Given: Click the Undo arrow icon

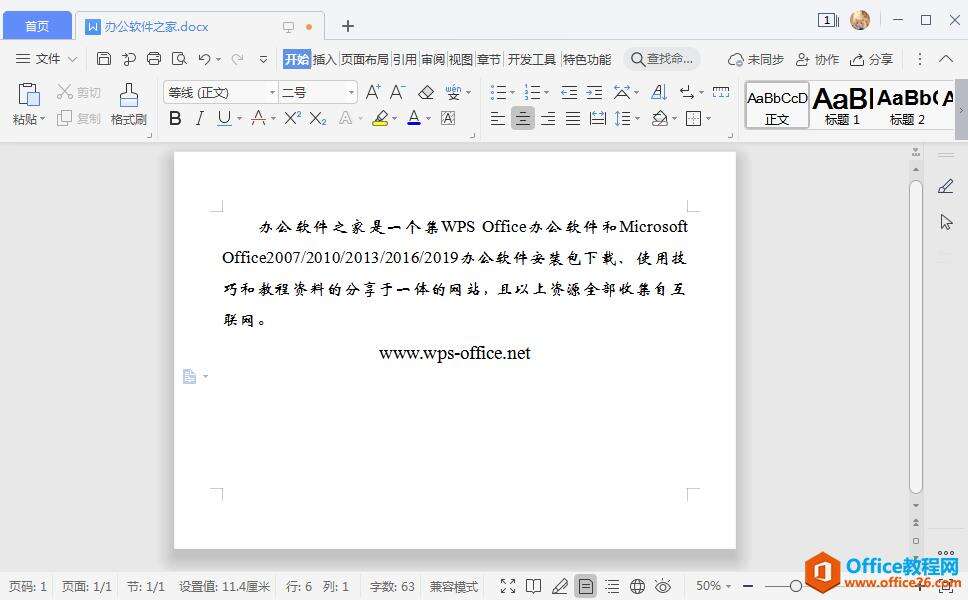Looking at the screenshot, I should pyautogui.click(x=204, y=59).
